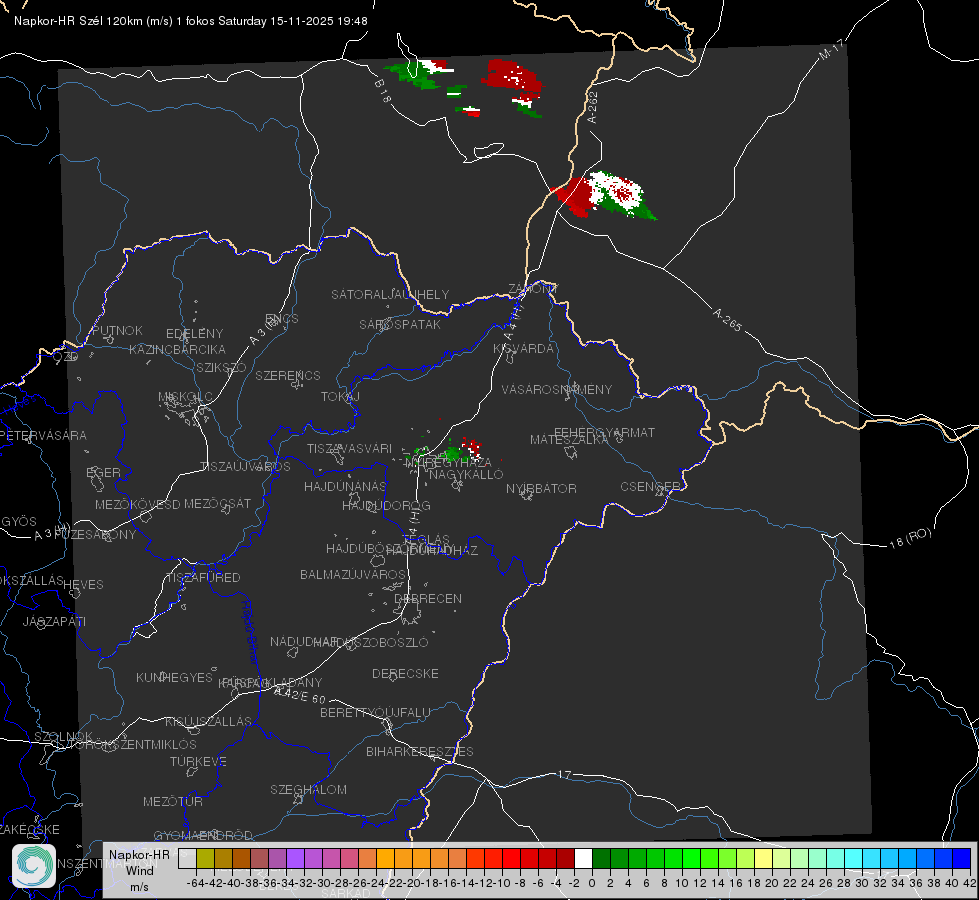
Task: Click the MEZŐTÚR label
Action: coord(173,801)
